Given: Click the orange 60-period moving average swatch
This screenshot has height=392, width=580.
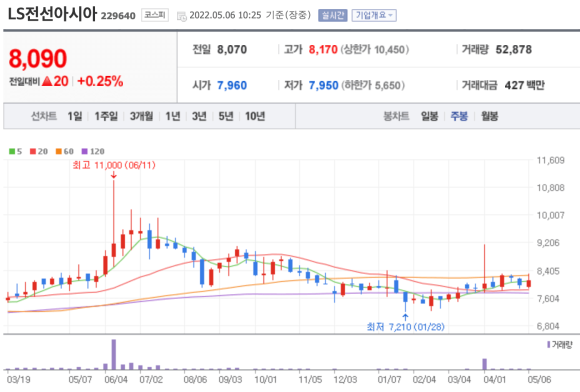Looking at the screenshot, I should click(58, 151).
